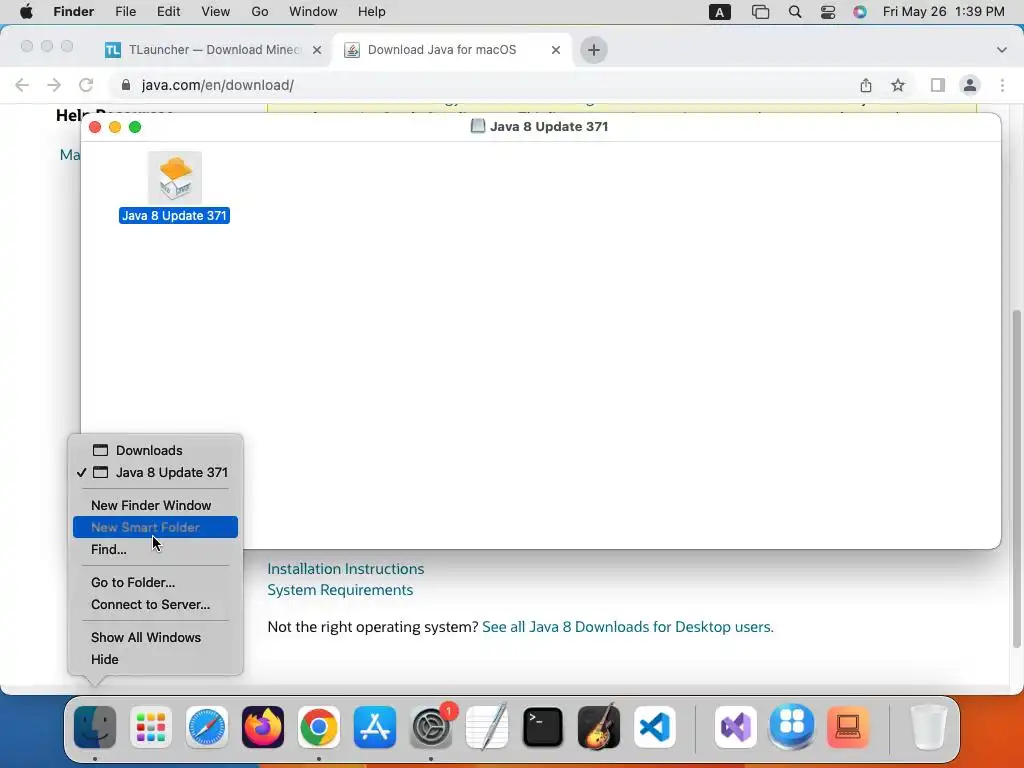Open Launchpad in the Dock
Image resolution: width=1024 pixels, height=768 pixels.
tap(151, 727)
